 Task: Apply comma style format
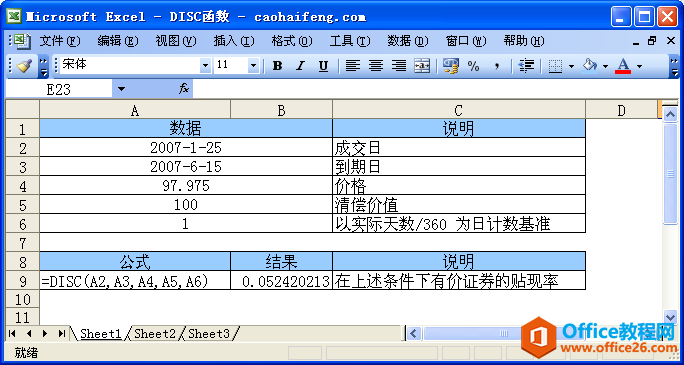[x=497, y=66]
